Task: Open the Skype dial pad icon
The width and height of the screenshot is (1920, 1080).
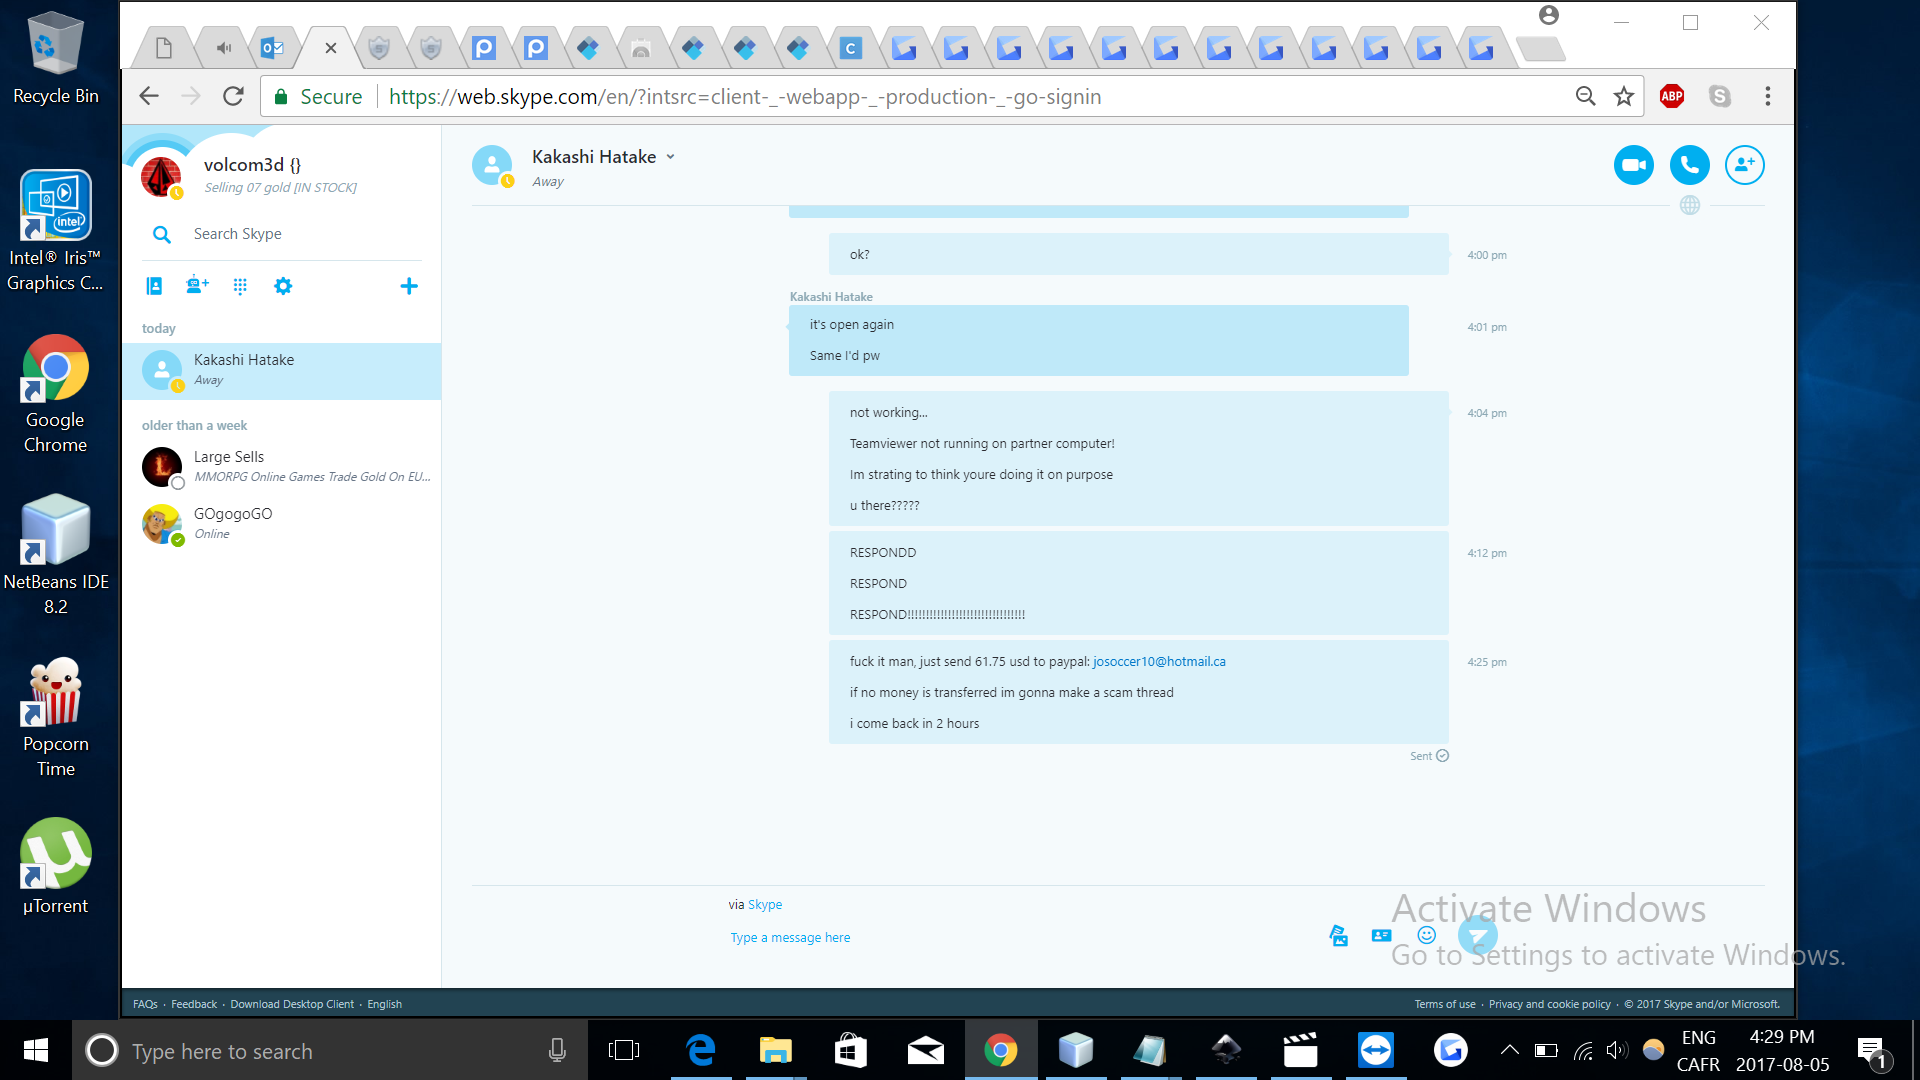Action: click(240, 286)
